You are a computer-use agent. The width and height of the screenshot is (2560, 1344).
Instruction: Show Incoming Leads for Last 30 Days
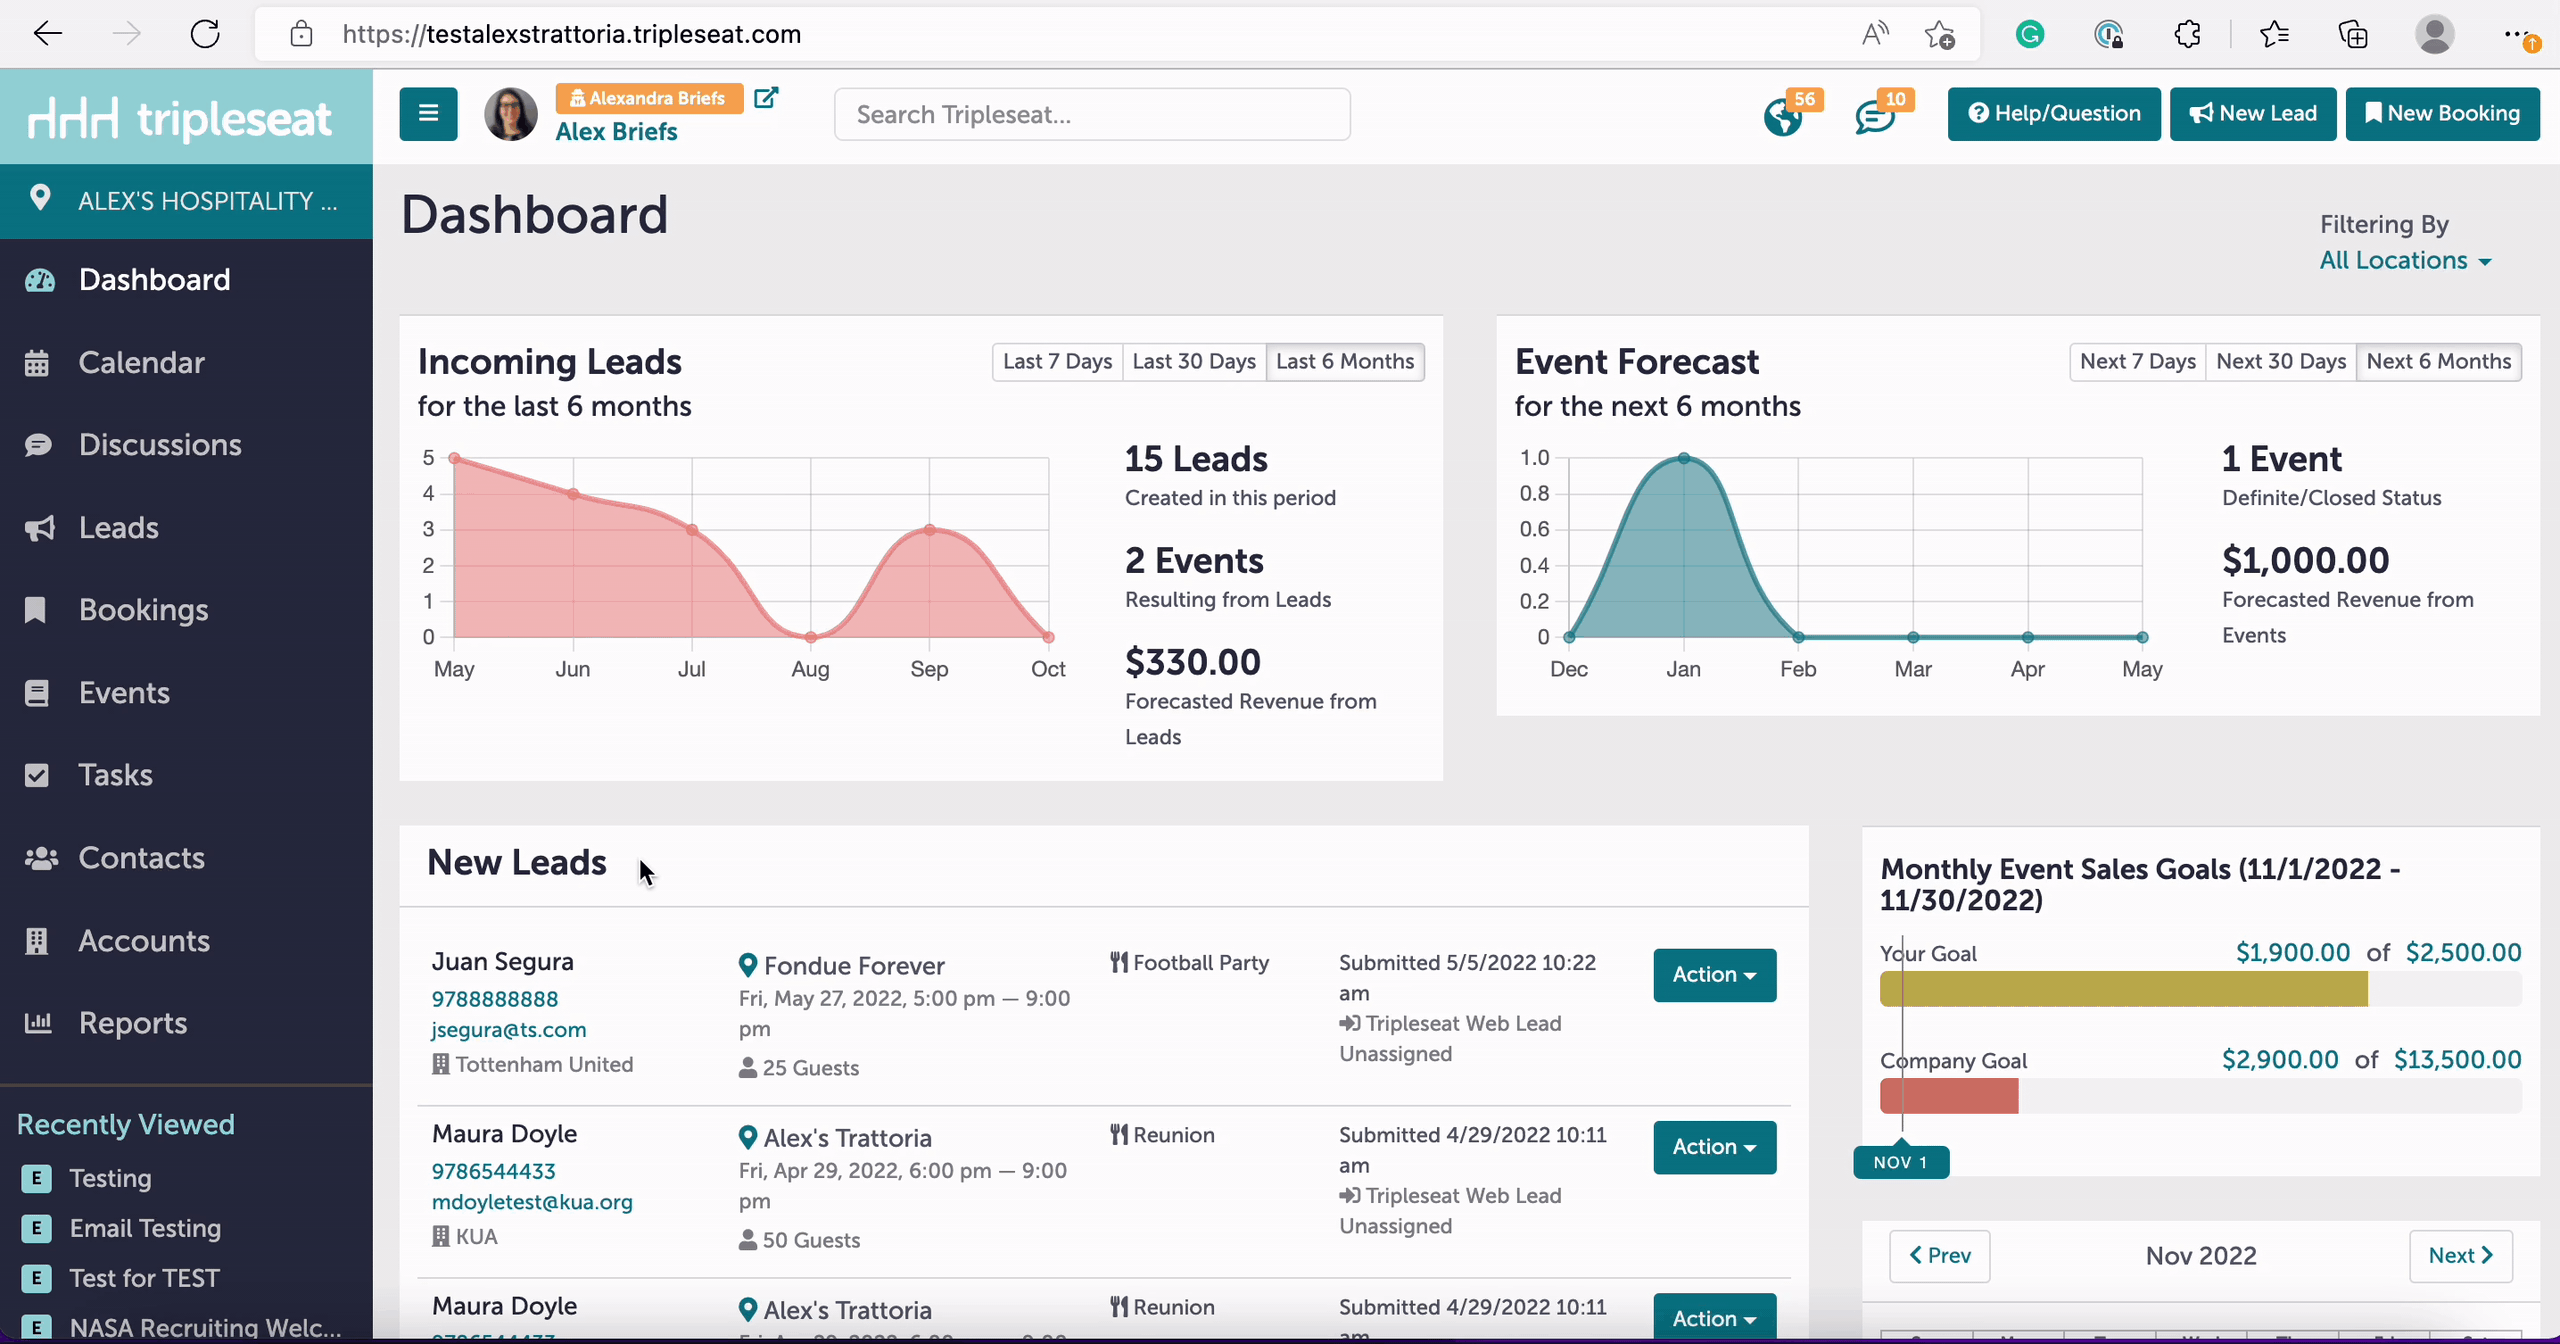click(x=1194, y=361)
